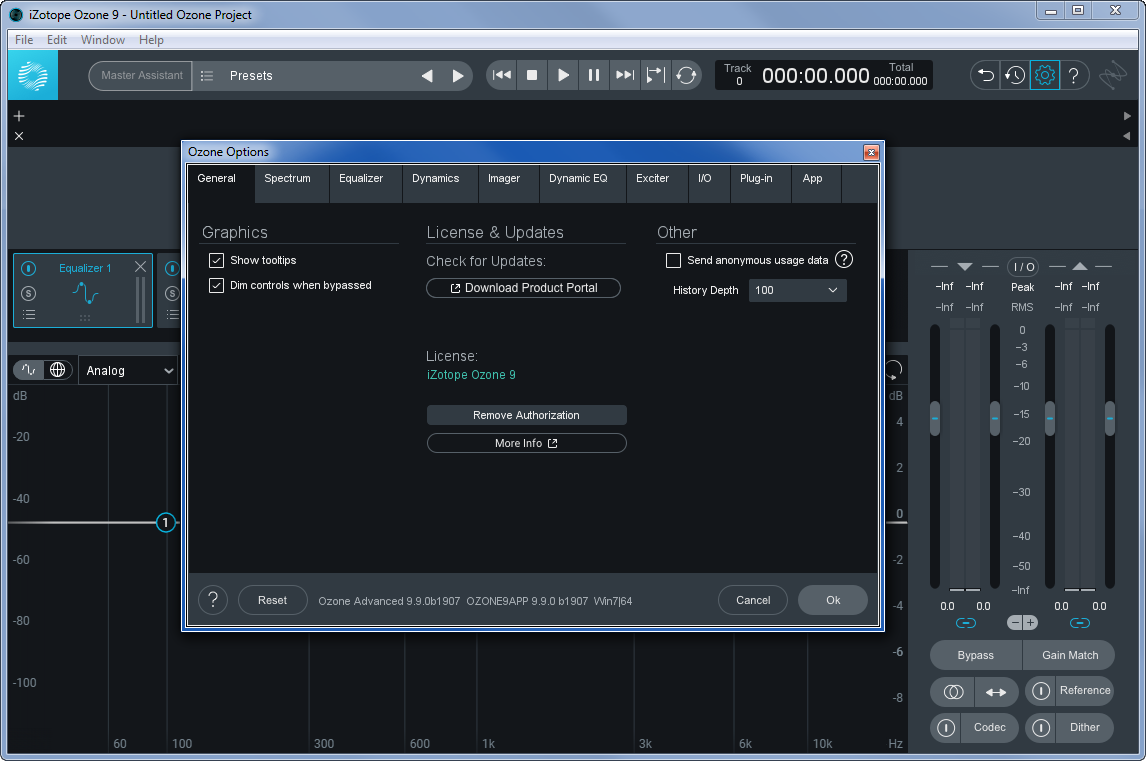The height and width of the screenshot is (761, 1146).
Task: Click the More Info link button
Action: (526, 443)
